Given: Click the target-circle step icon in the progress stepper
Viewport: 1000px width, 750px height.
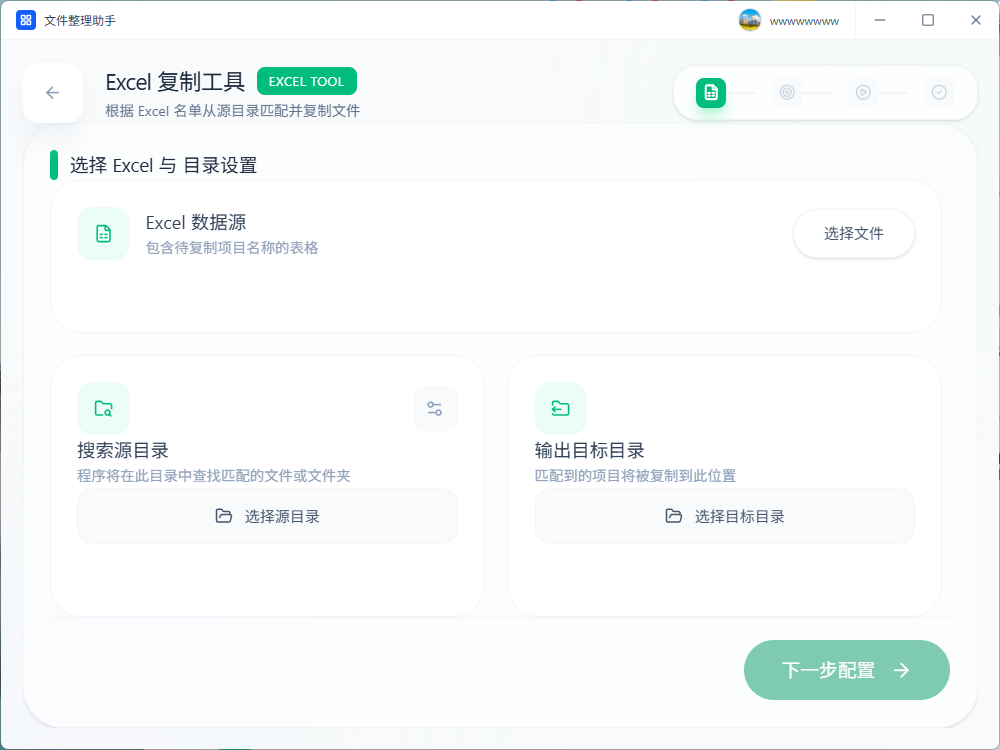Looking at the screenshot, I should pyautogui.click(x=787, y=92).
